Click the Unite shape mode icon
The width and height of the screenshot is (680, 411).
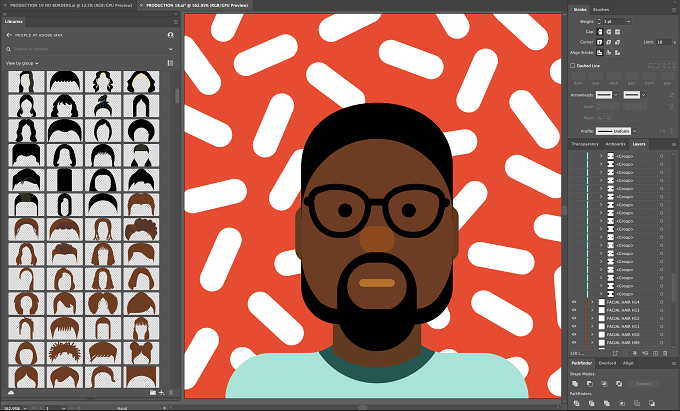click(x=575, y=384)
